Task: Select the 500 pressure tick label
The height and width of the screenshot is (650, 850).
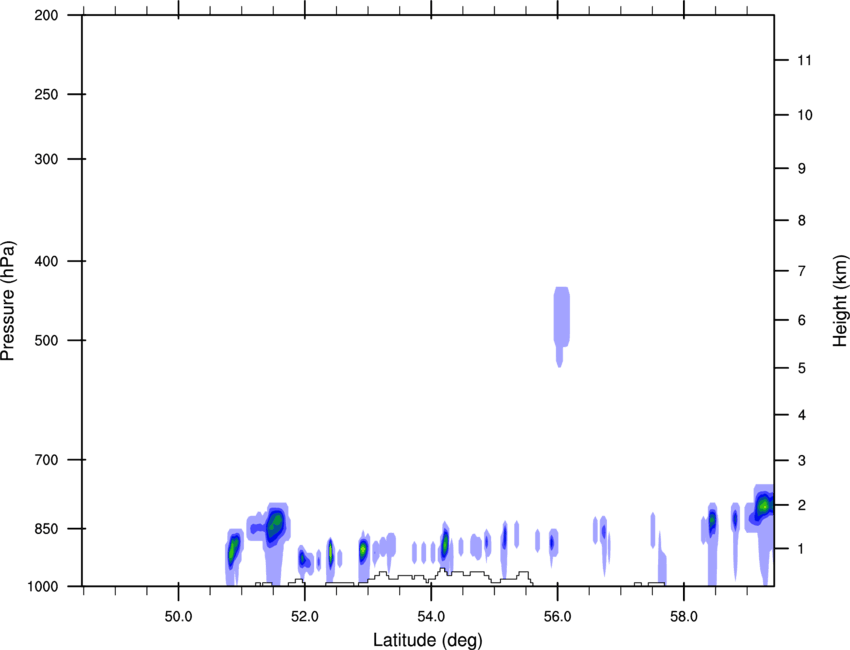Action: coord(46,340)
